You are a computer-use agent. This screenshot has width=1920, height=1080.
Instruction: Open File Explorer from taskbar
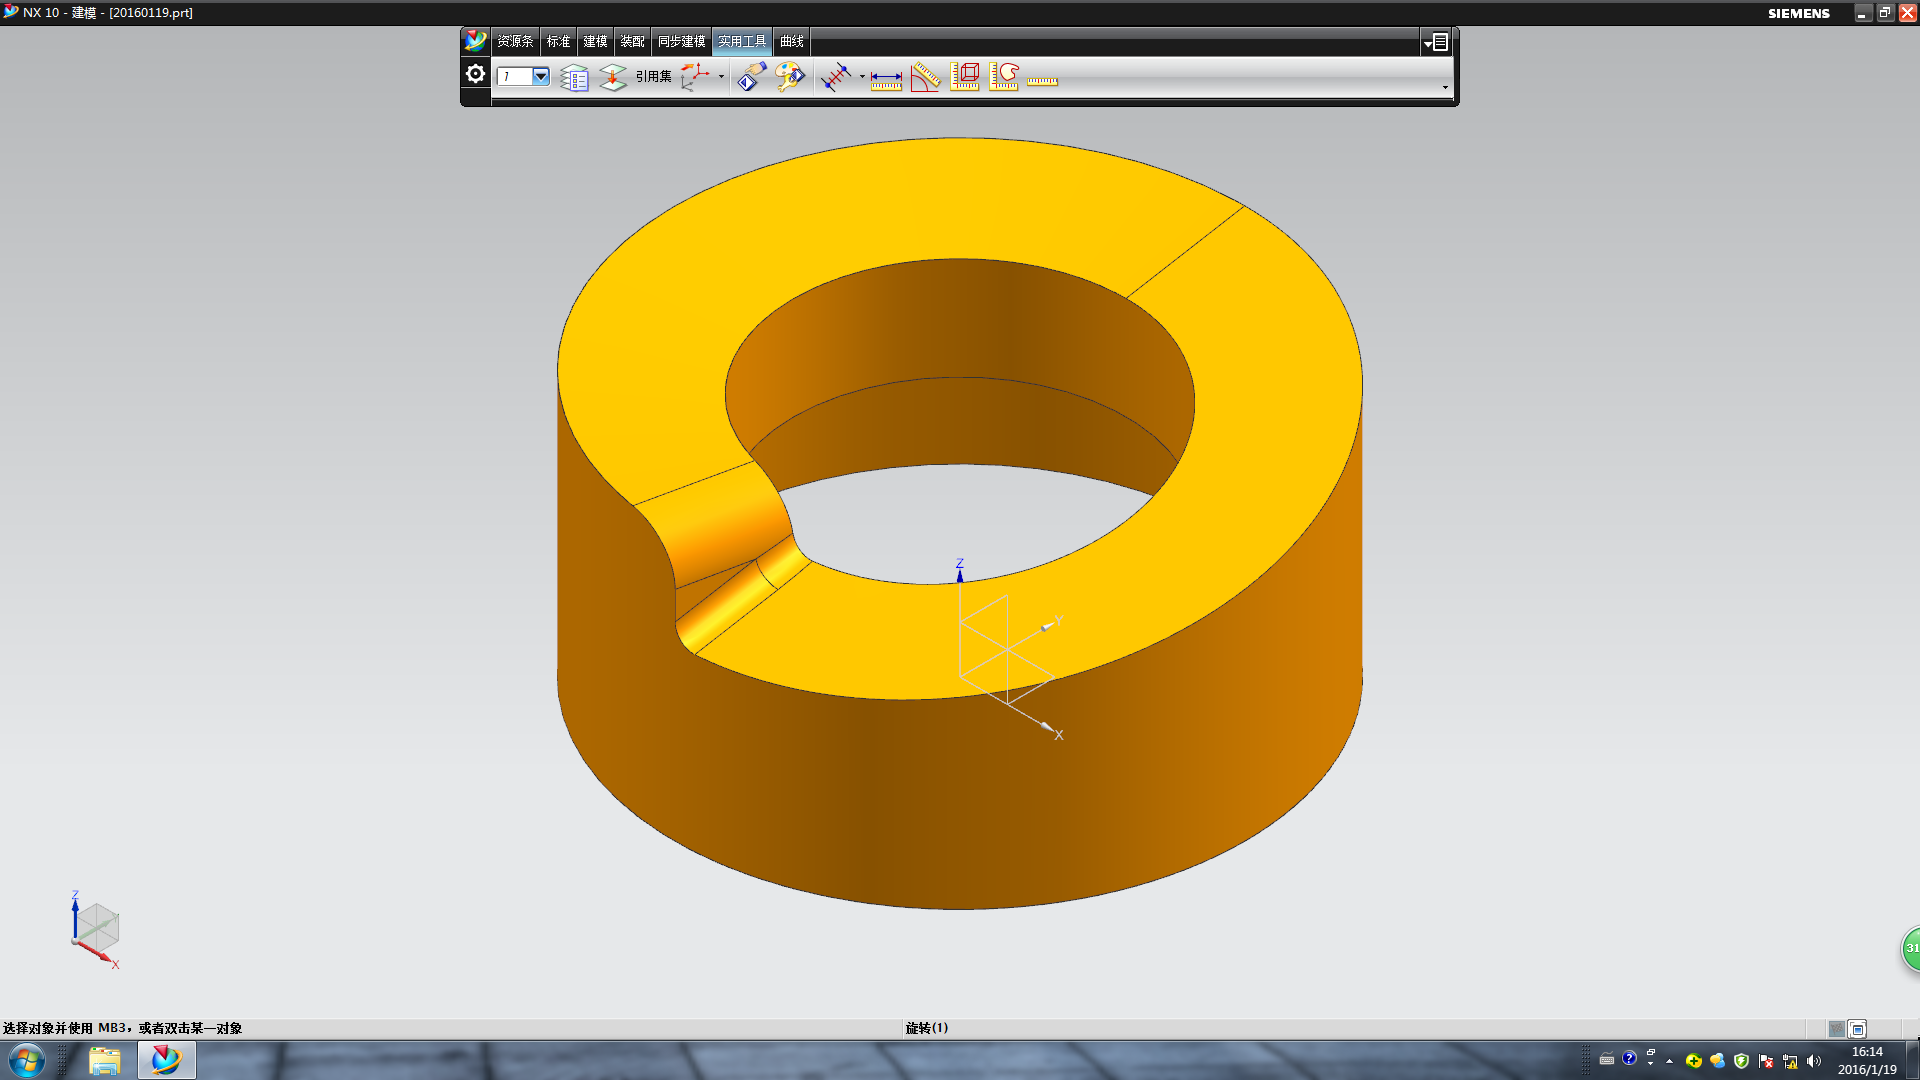(104, 1060)
